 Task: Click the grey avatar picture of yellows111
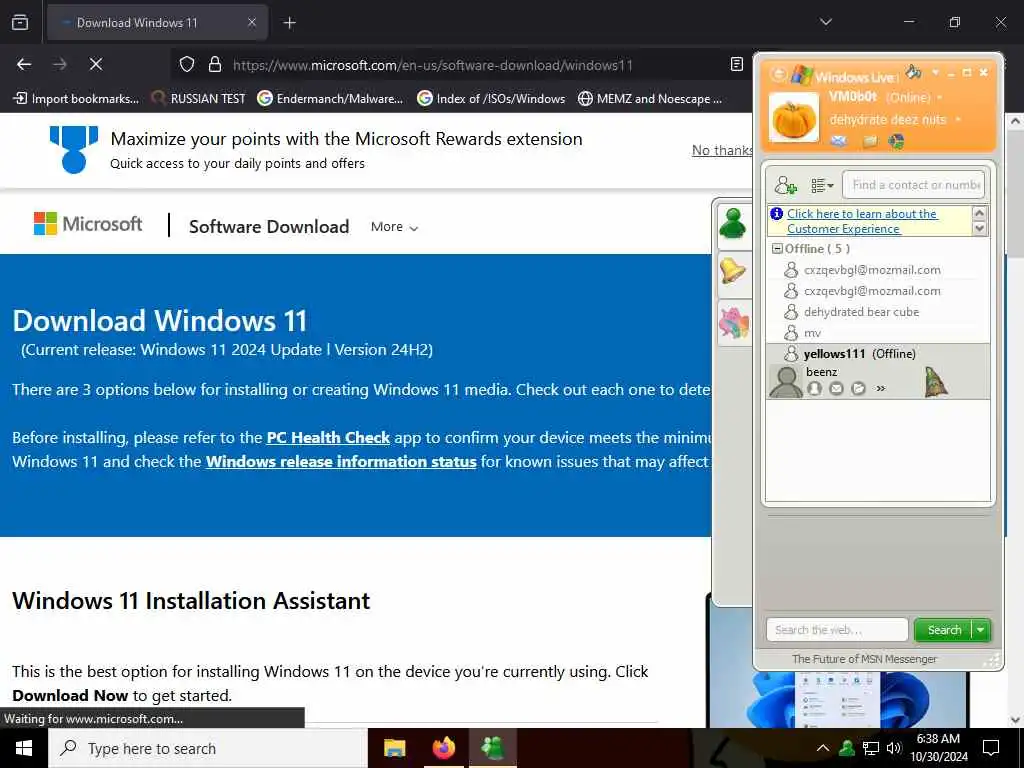(x=786, y=381)
